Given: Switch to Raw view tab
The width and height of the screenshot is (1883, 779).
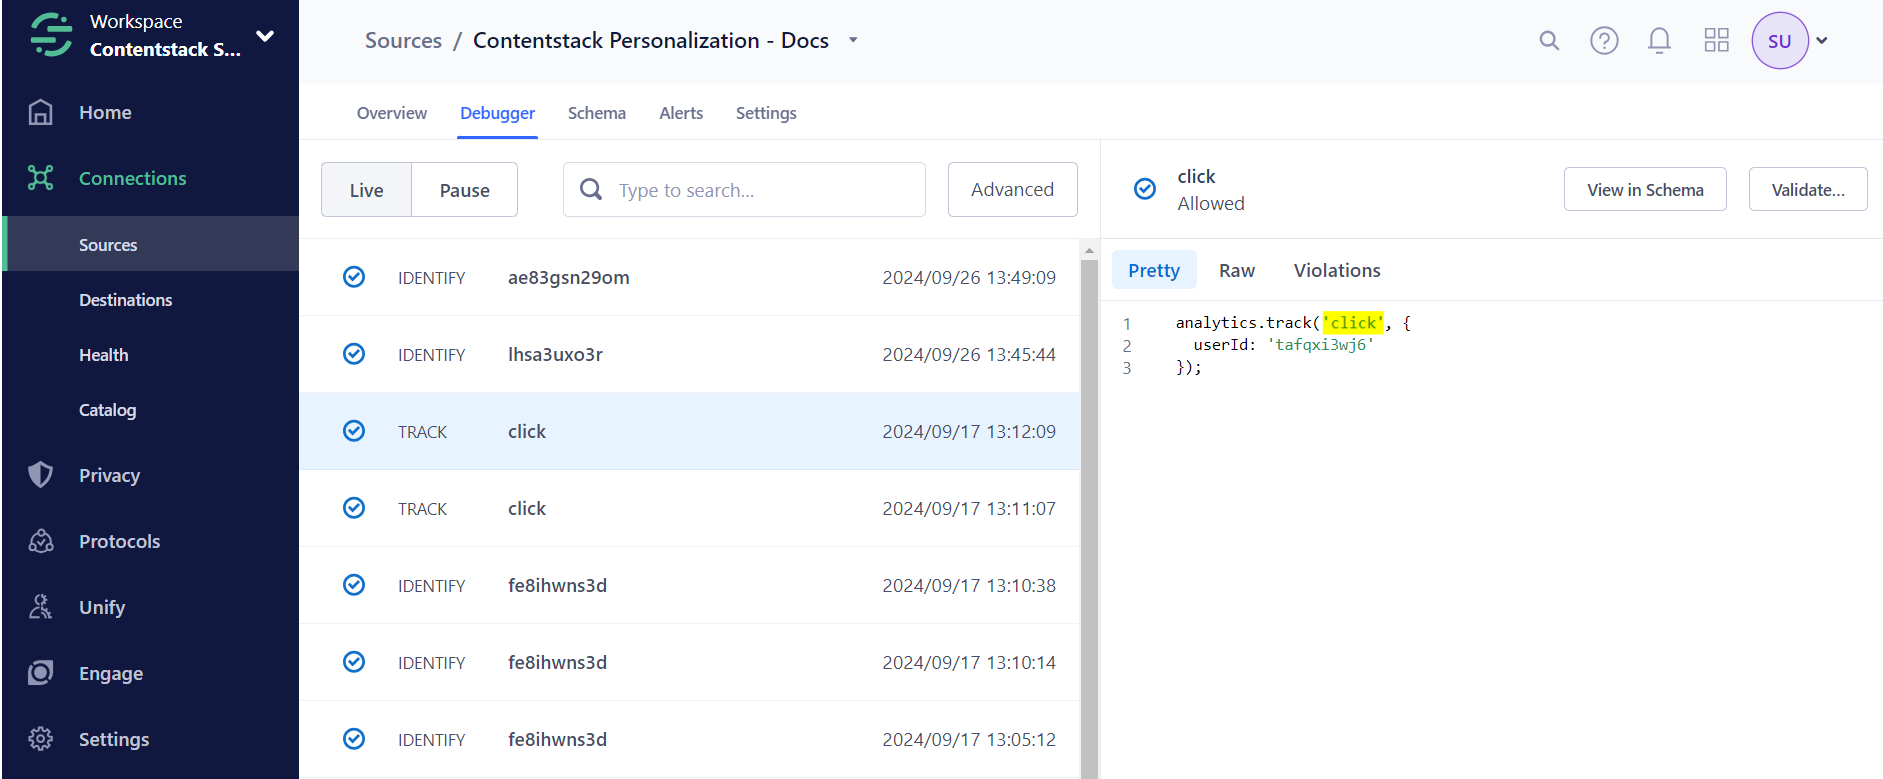Looking at the screenshot, I should click(x=1237, y=270).
